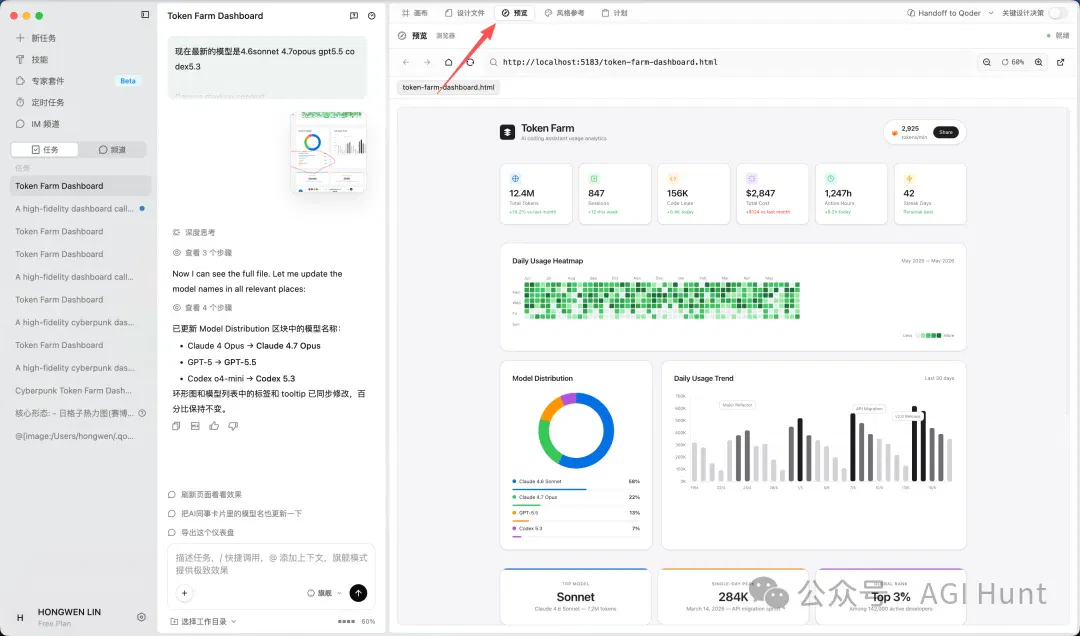1080x636 pixels.
Task: Click the clock icon beside 核心形态 task
Action: tap(142, 413)
